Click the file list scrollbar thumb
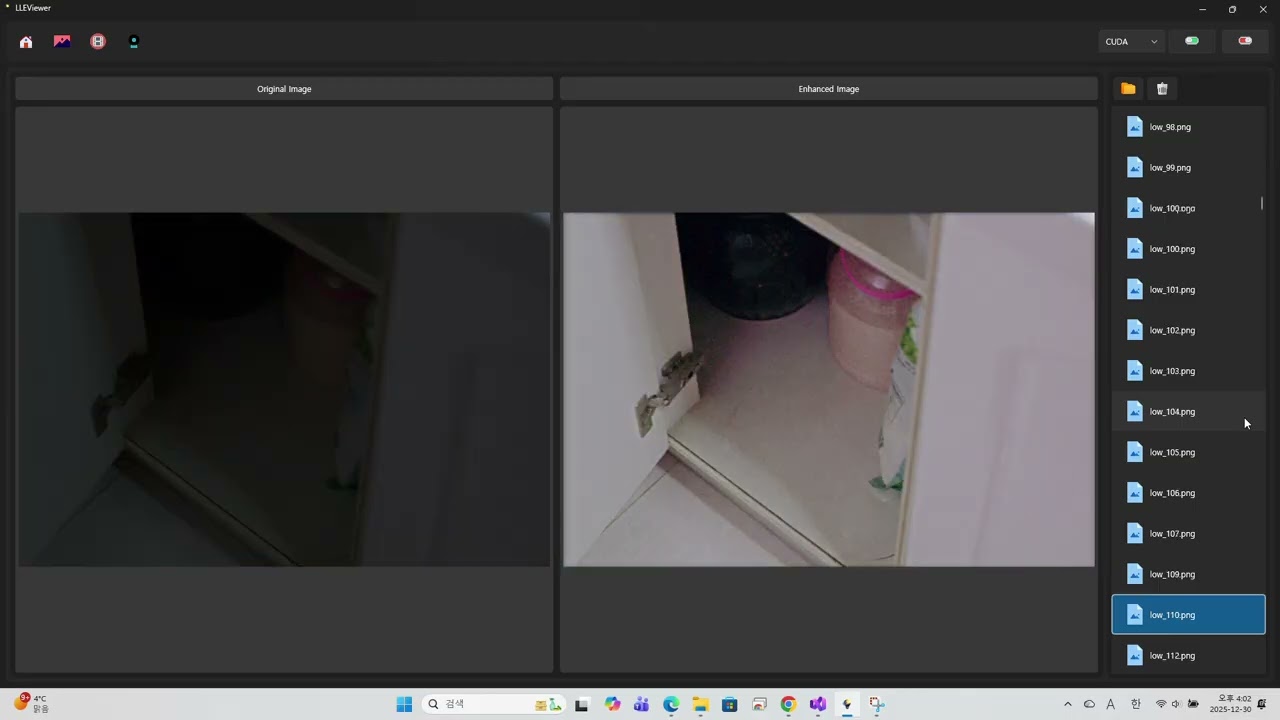 coord(1262,203)
